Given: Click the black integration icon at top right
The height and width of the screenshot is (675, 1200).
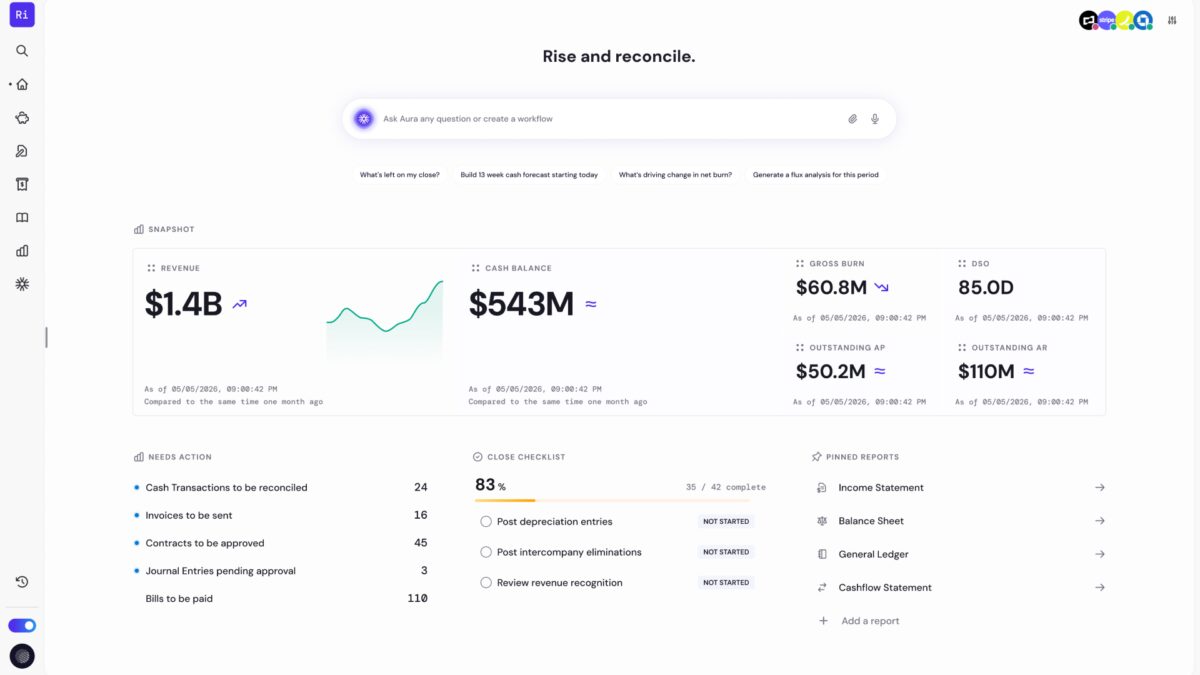Looking at the screenshot, I should (x=1089, y=20).
